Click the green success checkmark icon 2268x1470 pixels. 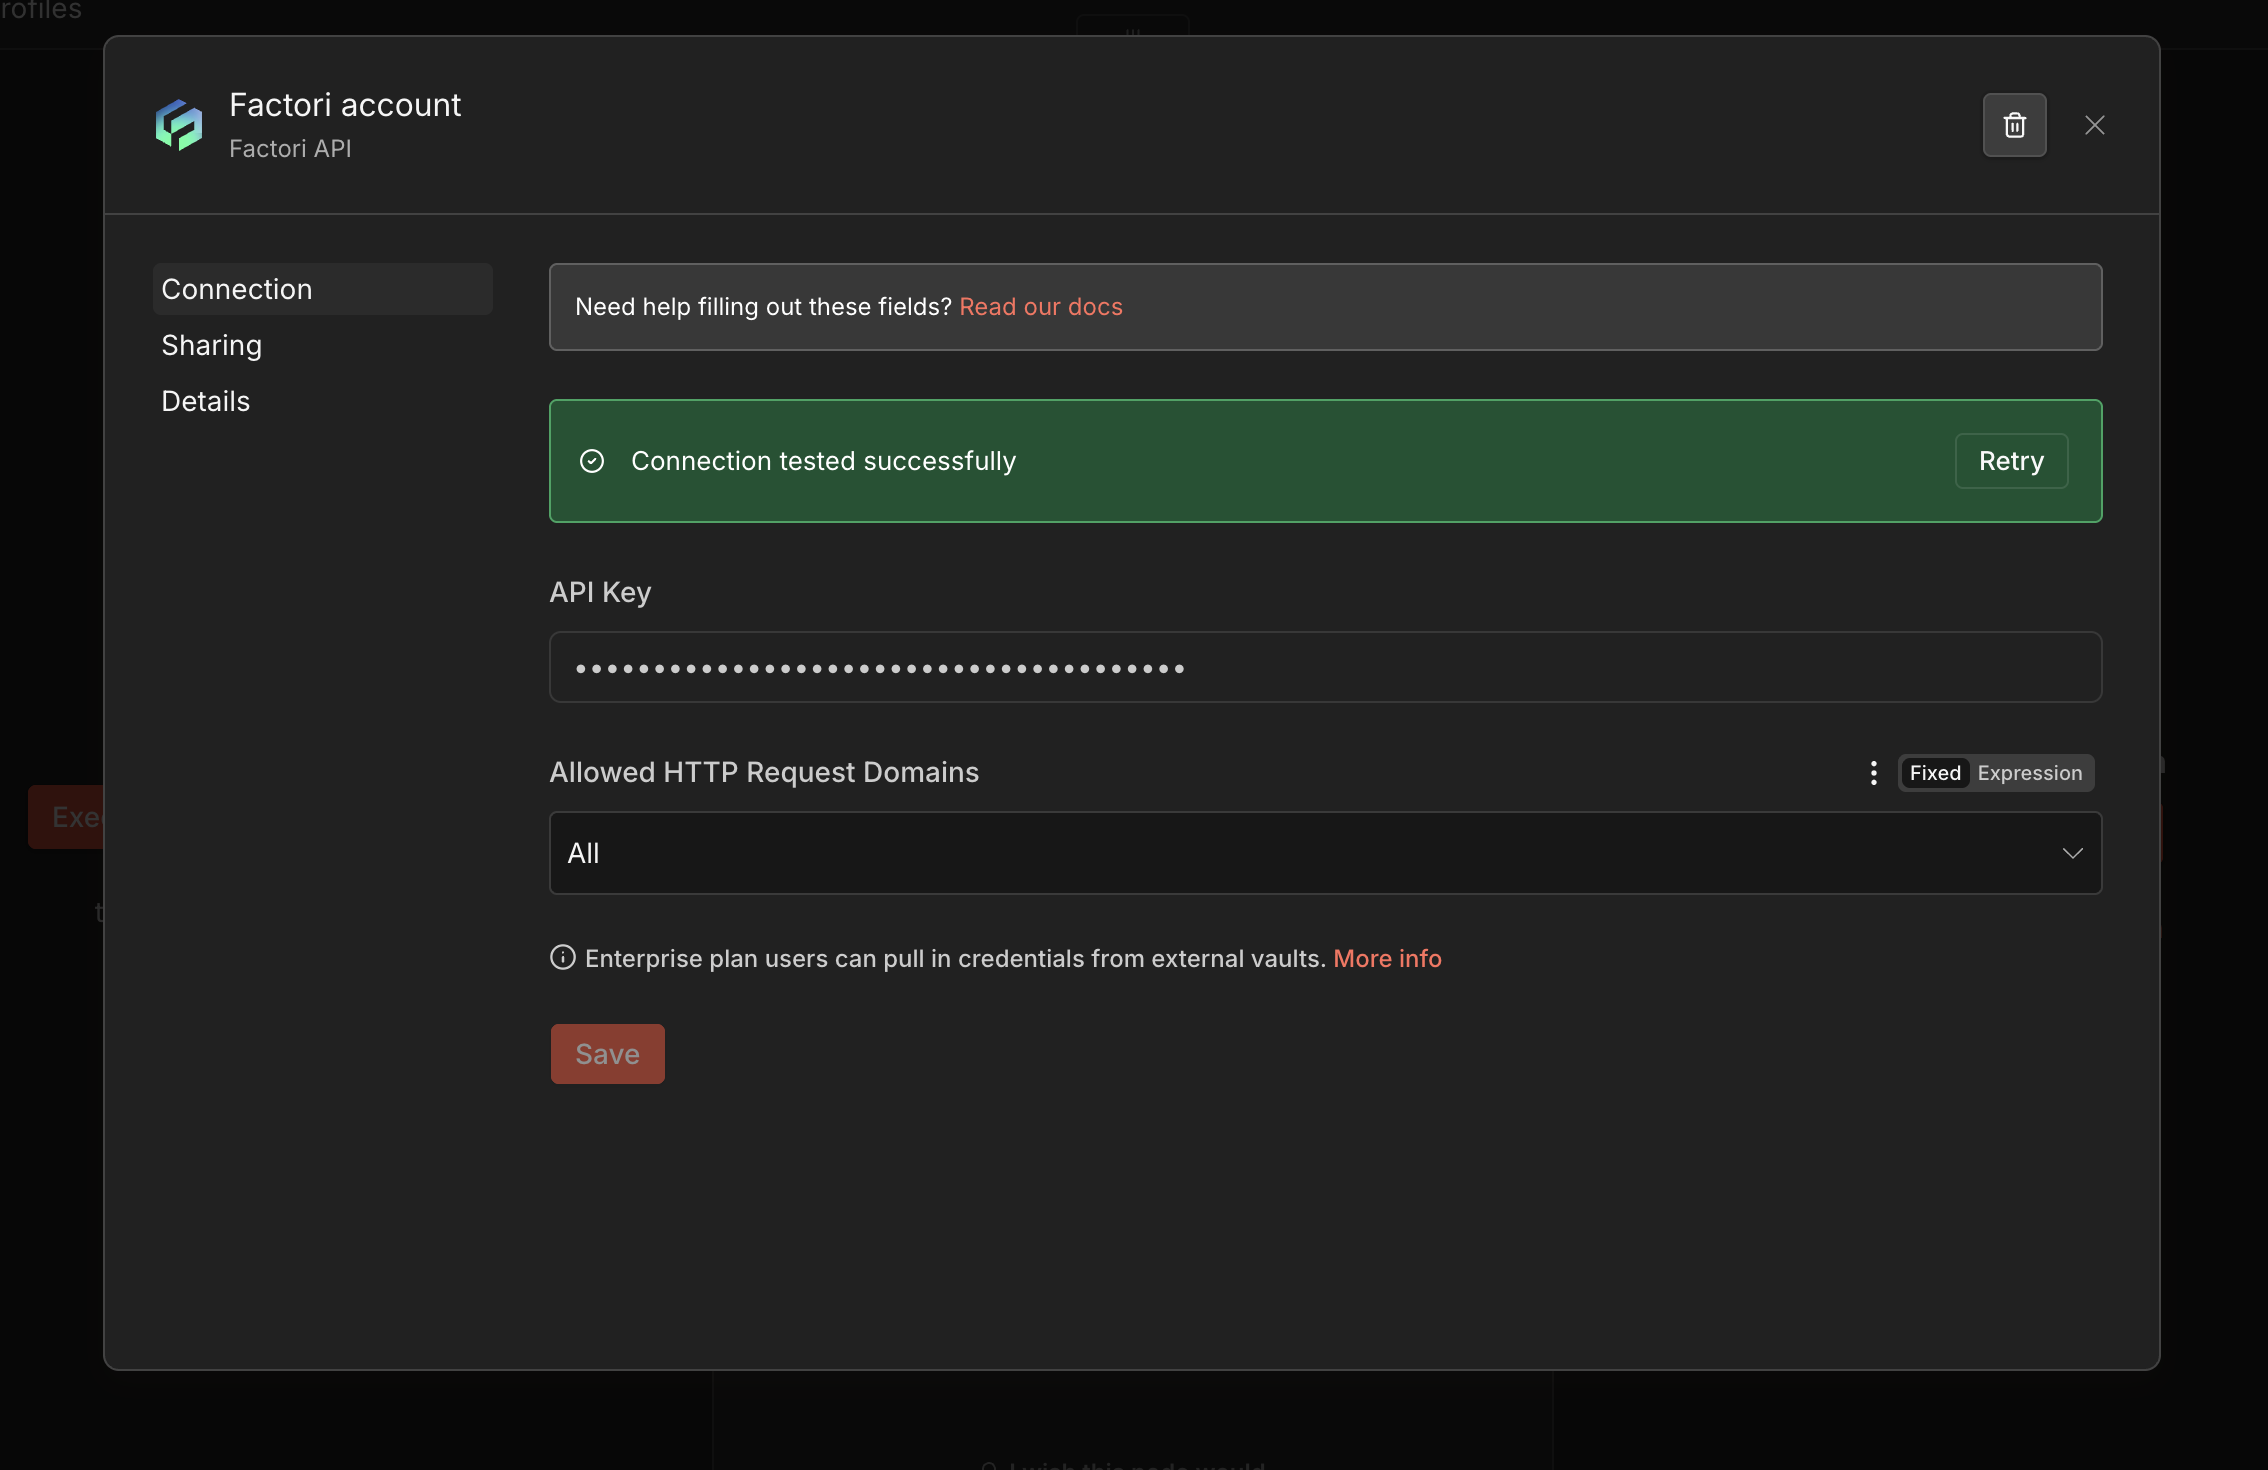pyautogui.click(x=592, y=461)
